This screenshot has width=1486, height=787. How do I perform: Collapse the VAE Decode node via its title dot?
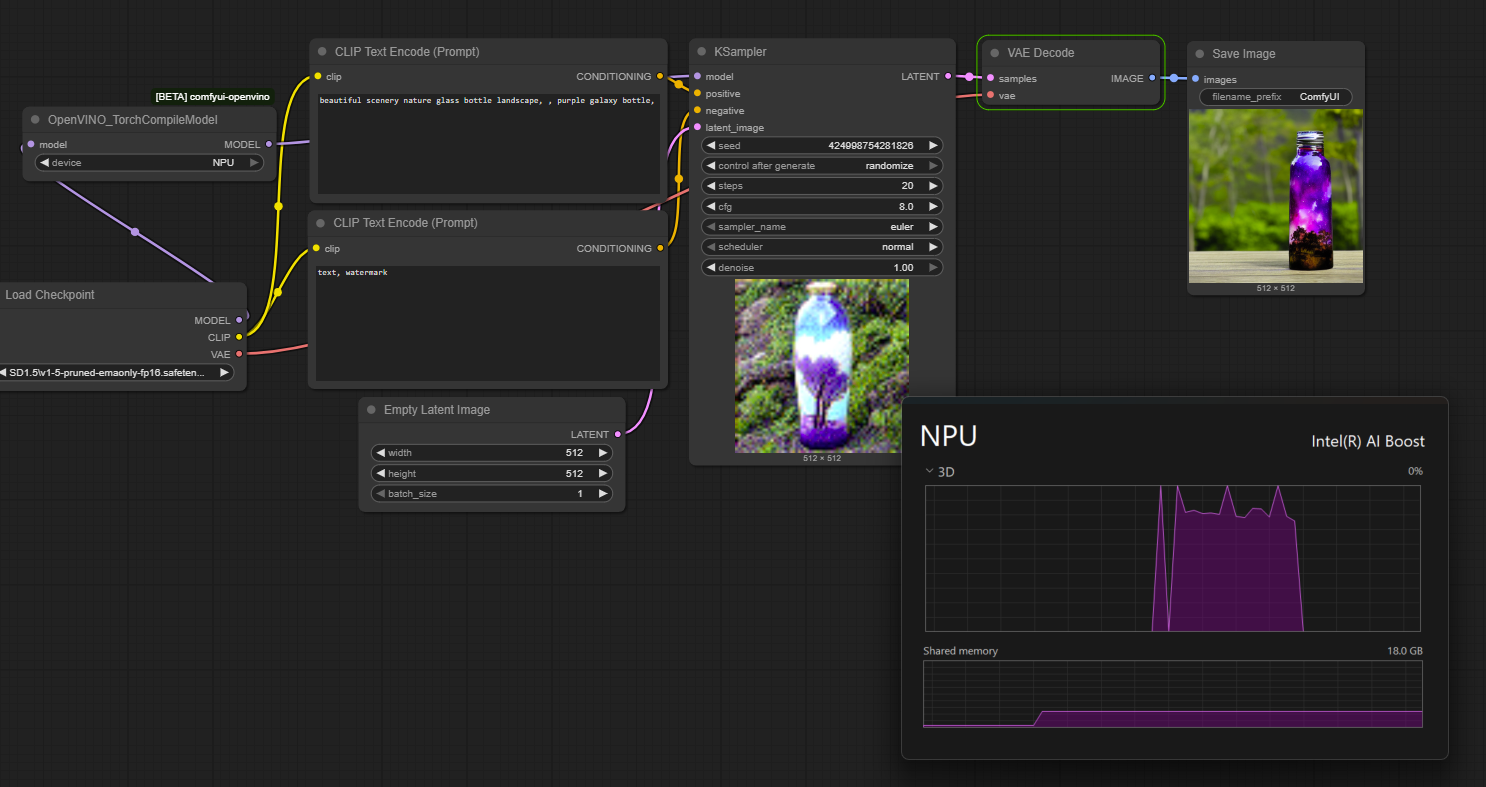pos(995,53)
